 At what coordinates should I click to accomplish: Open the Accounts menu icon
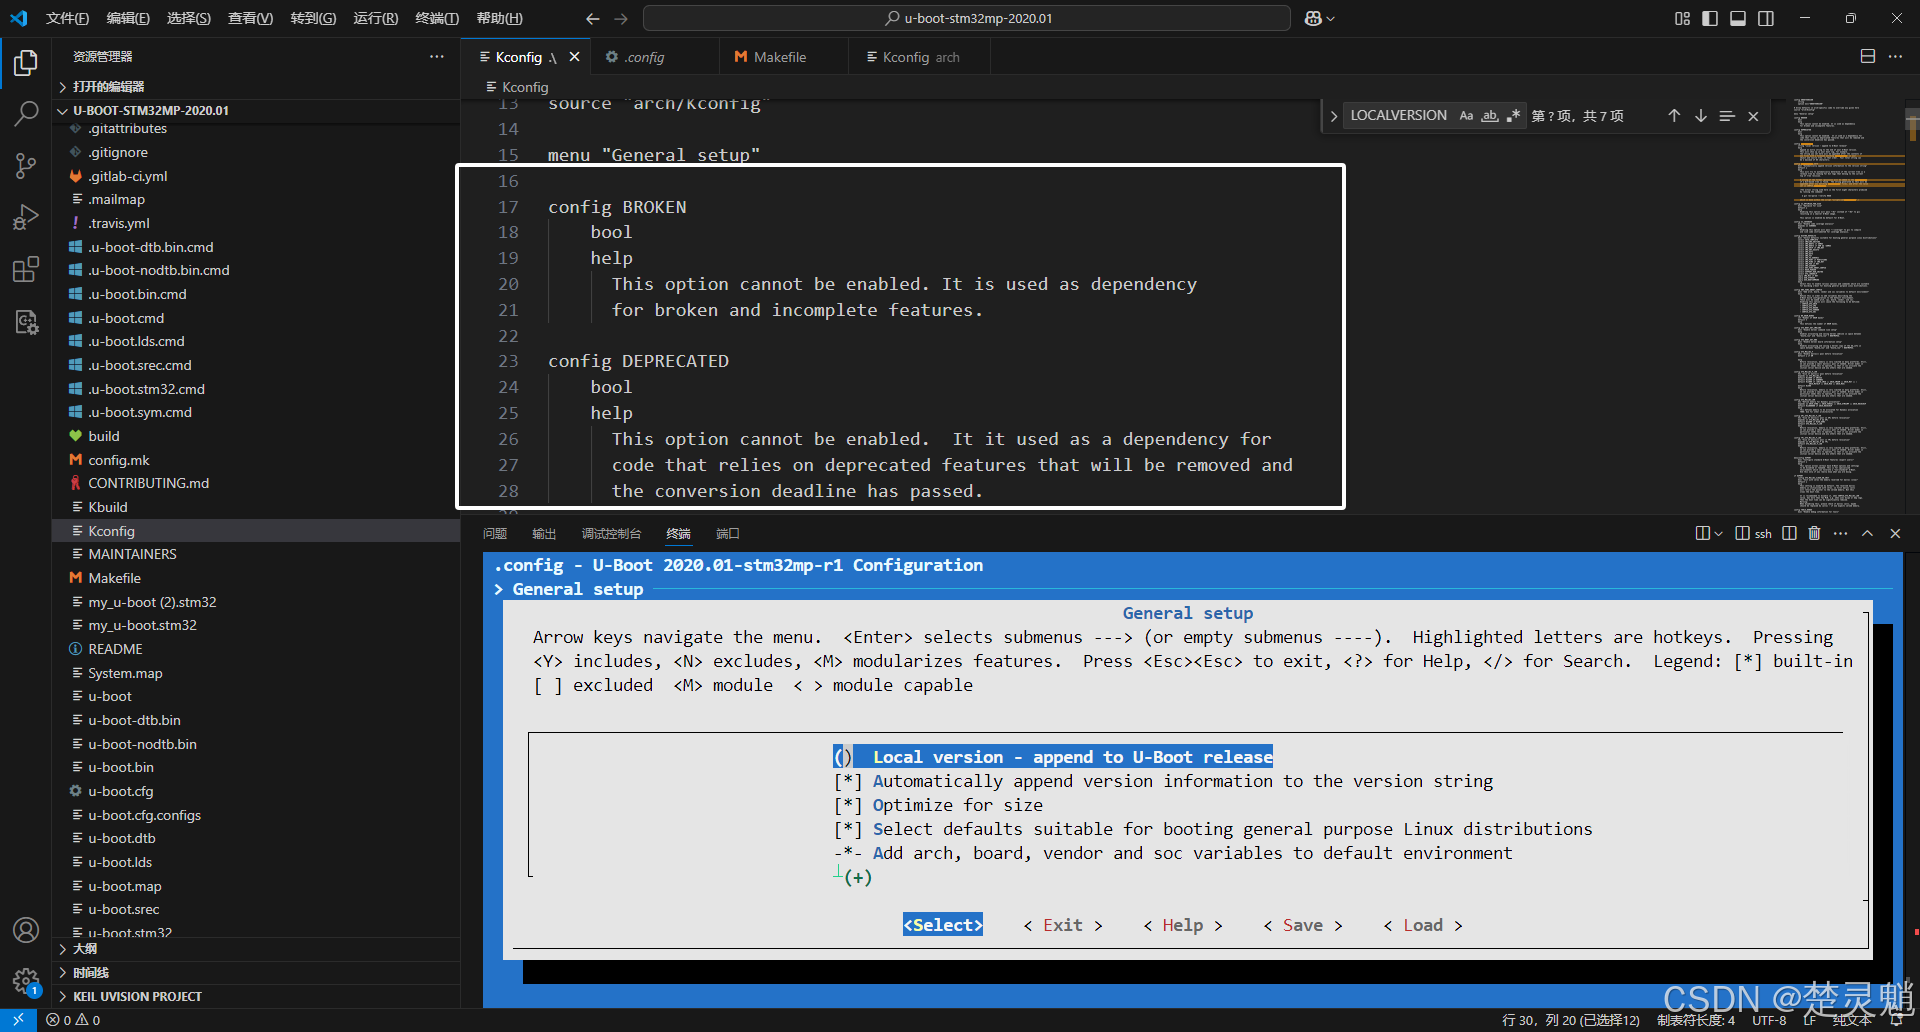(x=26, y=930)
